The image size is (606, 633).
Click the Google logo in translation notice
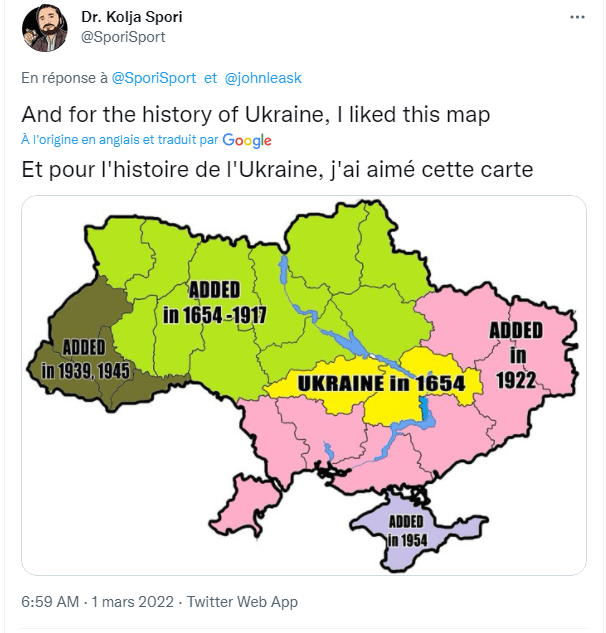click(x=247, y=141)
